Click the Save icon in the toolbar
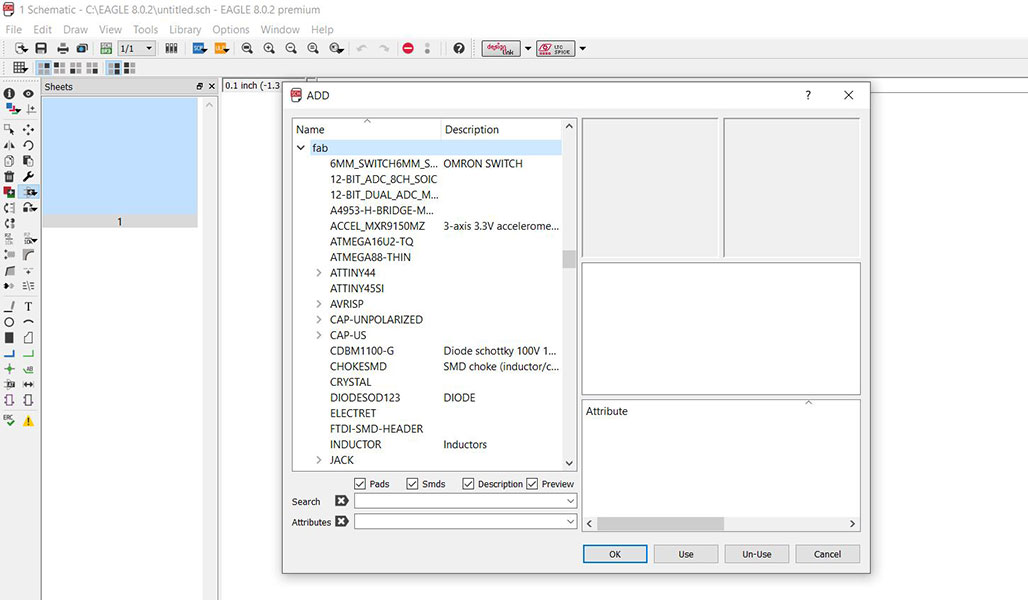 (x=41, y=49)
